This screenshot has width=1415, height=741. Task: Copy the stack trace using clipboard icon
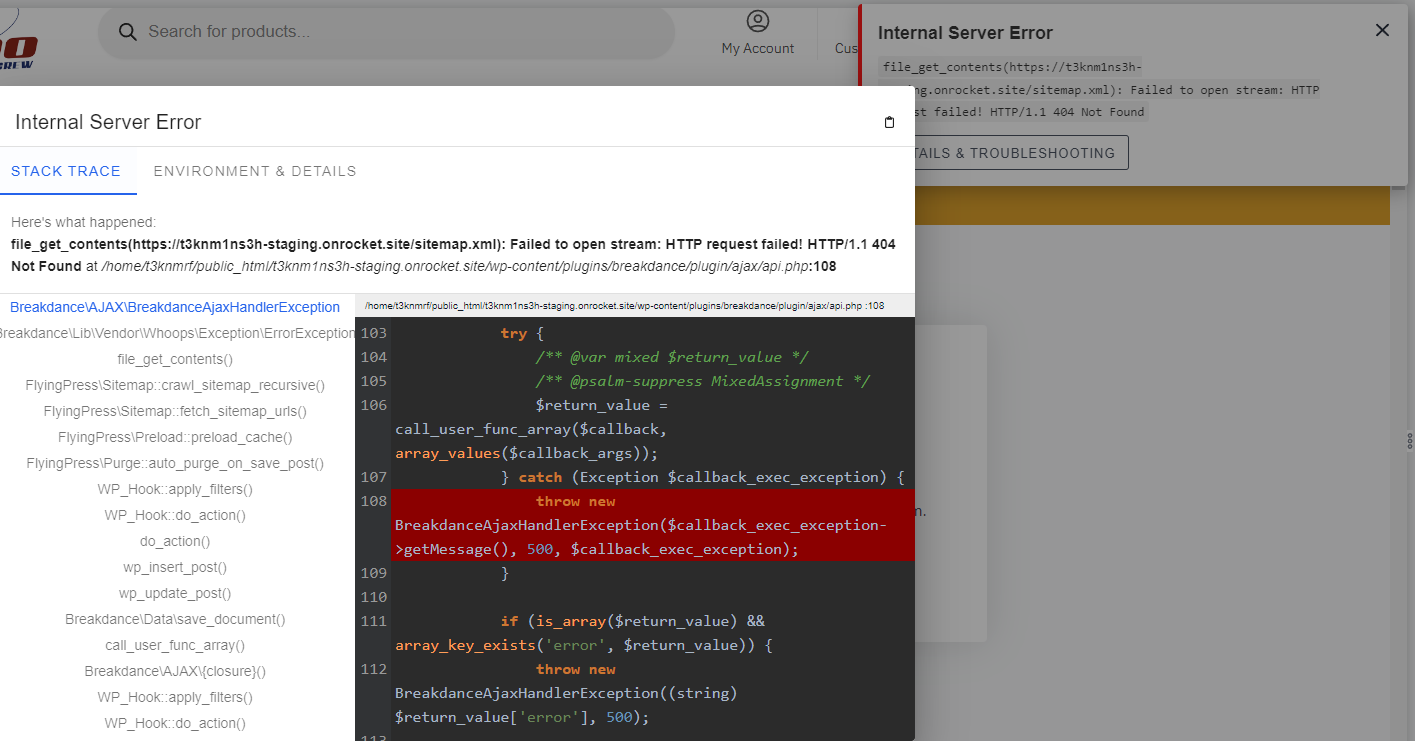pos(889,122)
